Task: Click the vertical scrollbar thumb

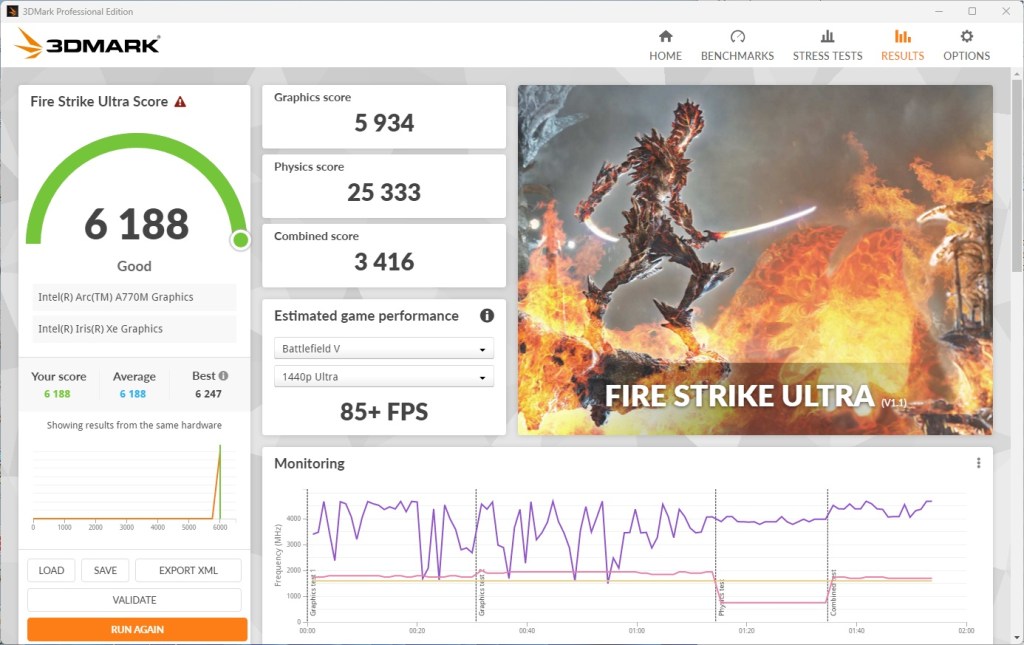Action: 1017,175
